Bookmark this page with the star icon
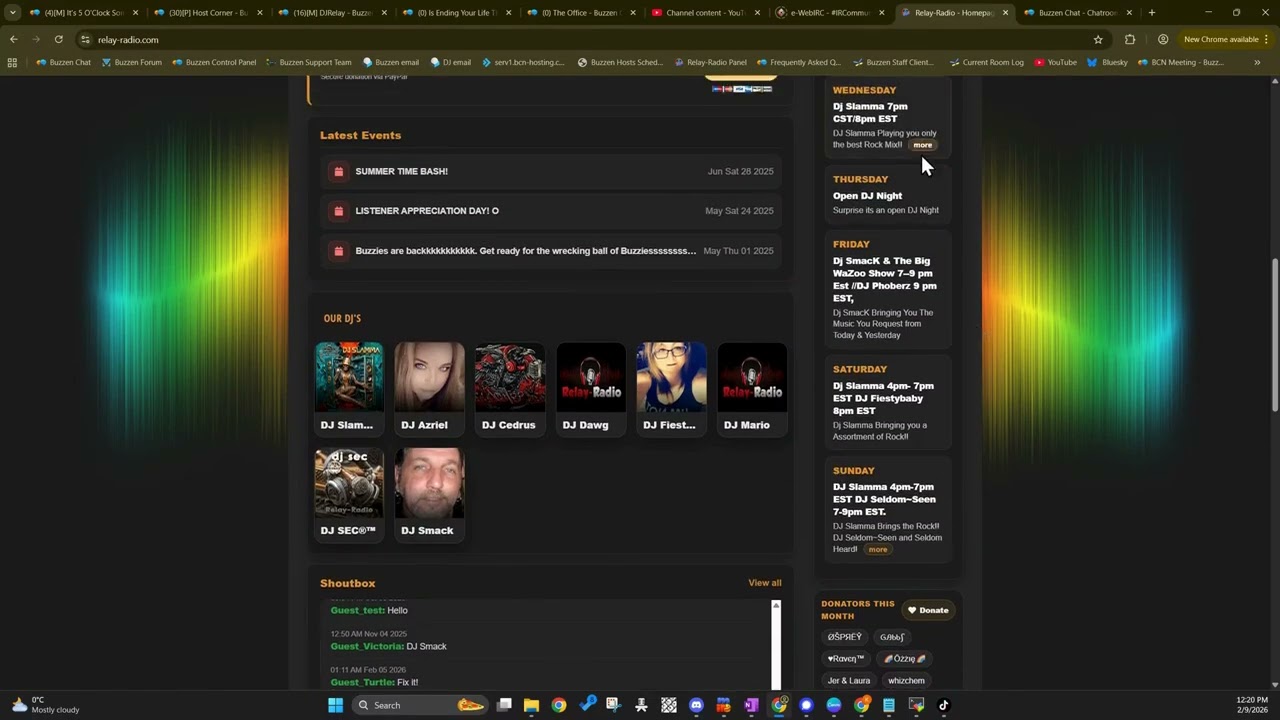The width and height of the screenshot is (1280, 720). pyautogui.click(x=1098, y=39)
